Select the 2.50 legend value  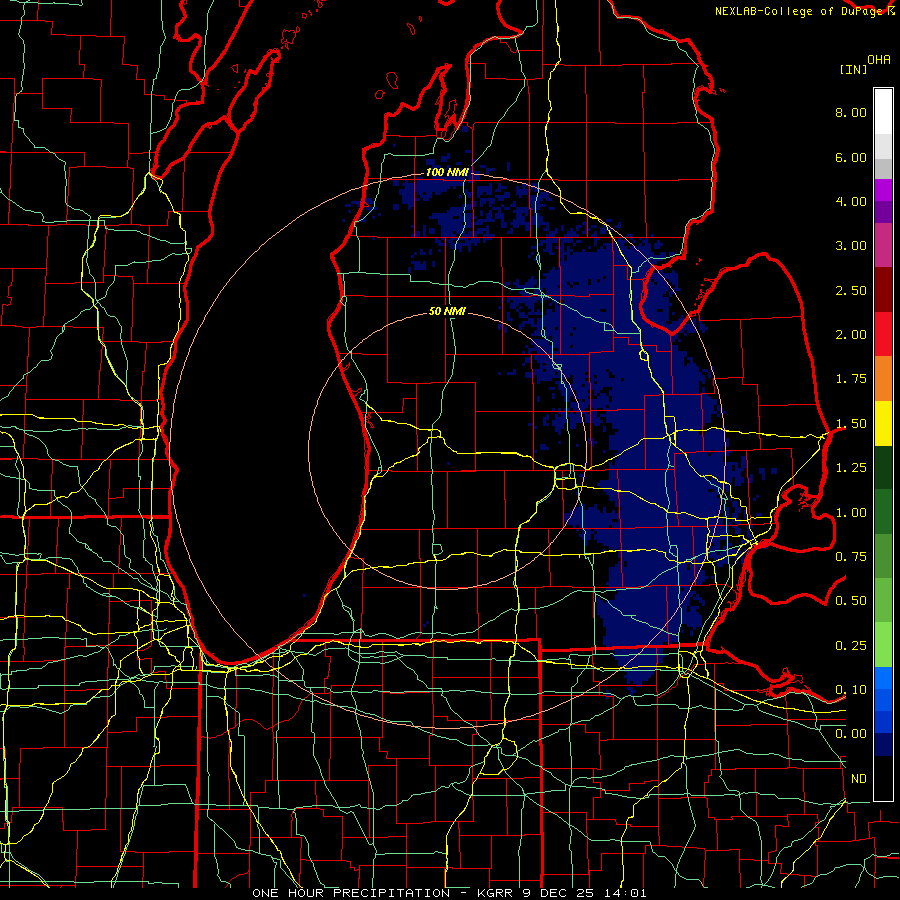coord(851,290)
